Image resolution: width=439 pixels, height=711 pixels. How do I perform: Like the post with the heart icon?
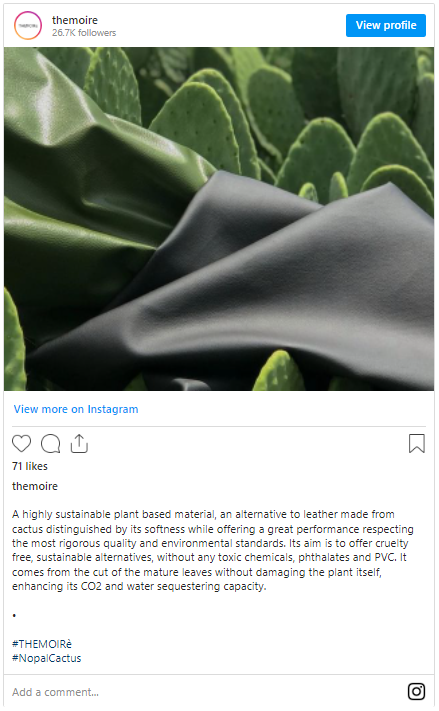[x=21, y=443]
